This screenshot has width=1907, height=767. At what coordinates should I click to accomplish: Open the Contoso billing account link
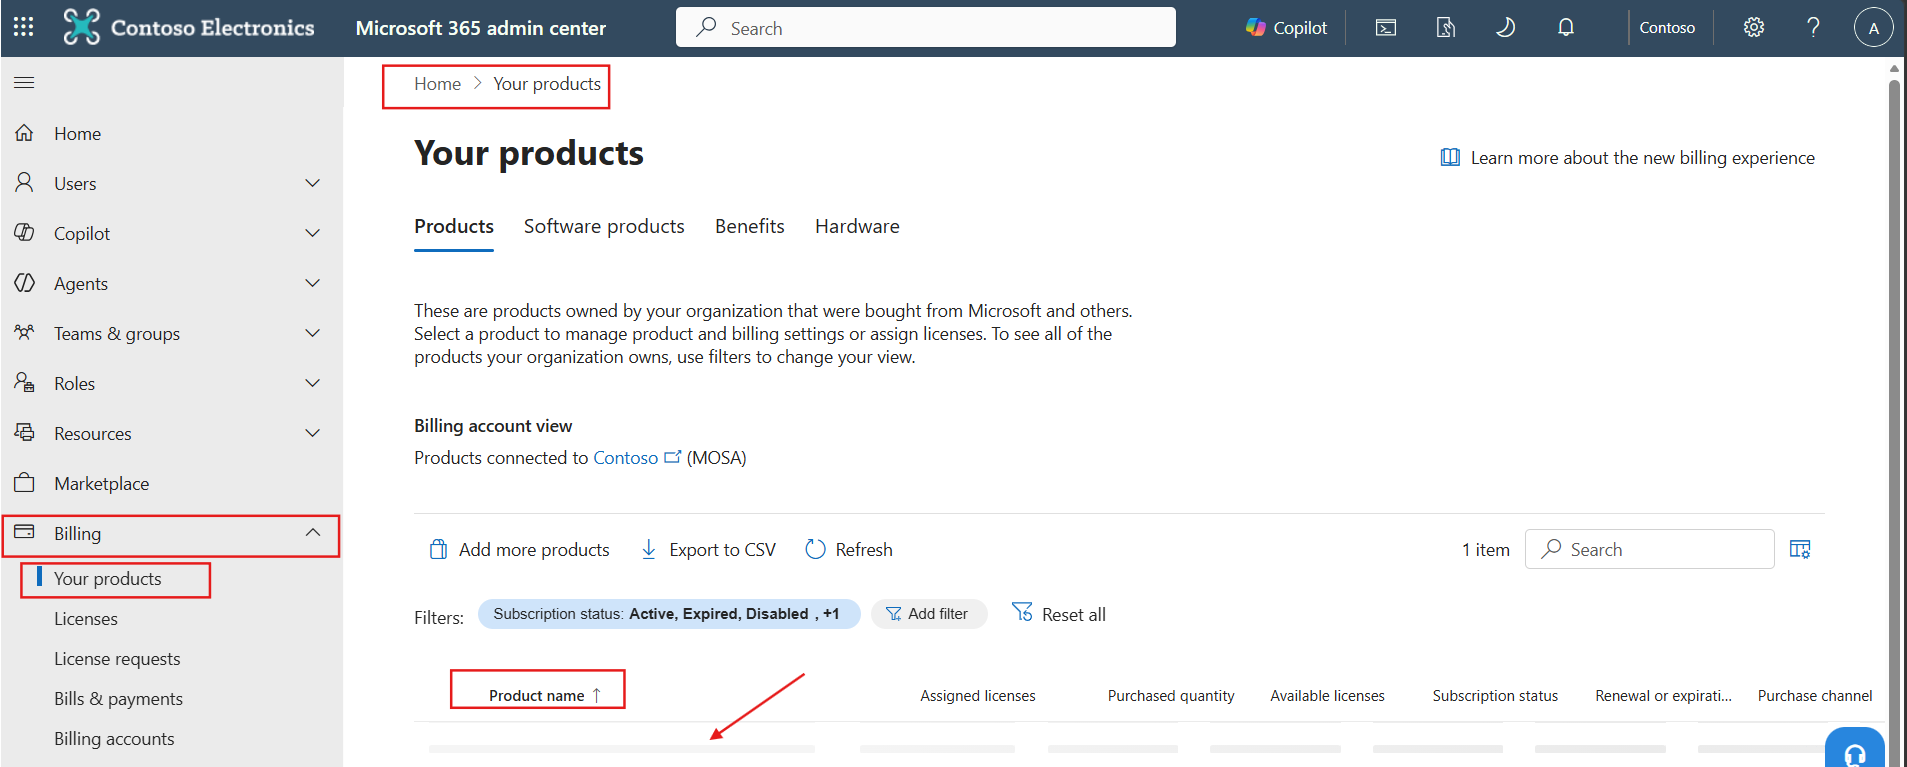tap(626, 458)
